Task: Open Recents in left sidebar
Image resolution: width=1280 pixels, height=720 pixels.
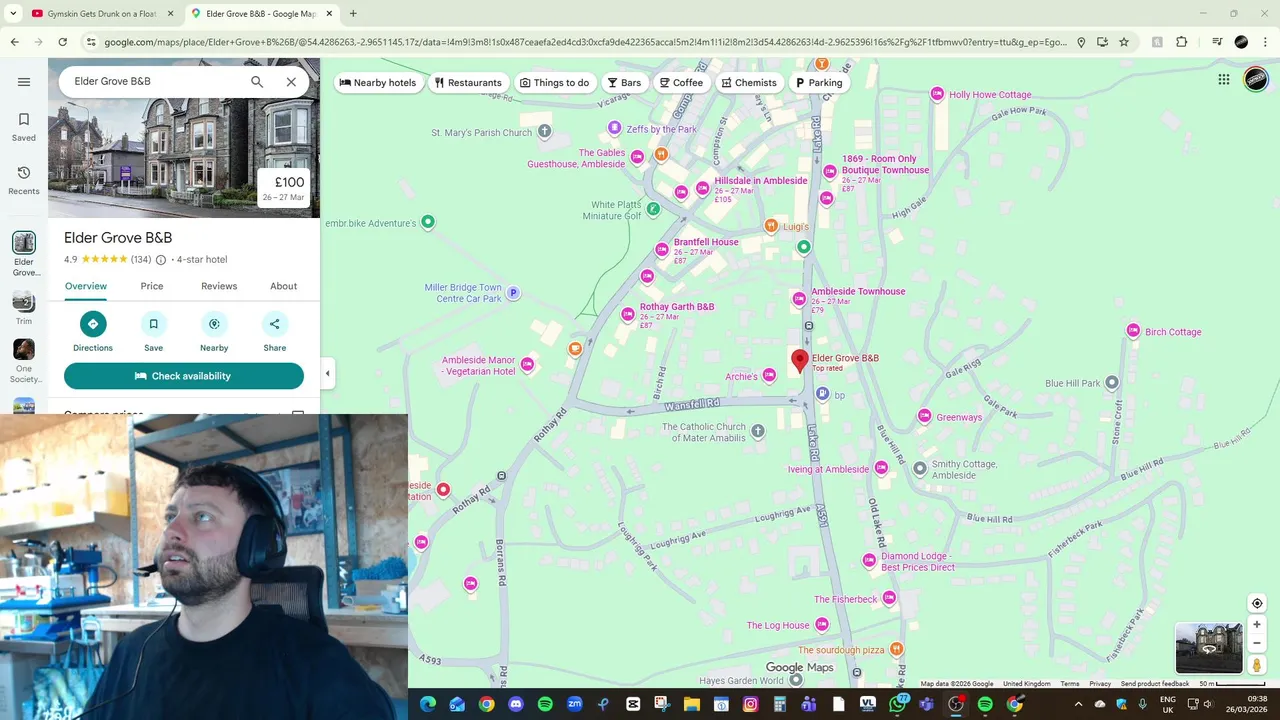Action: click(24, 180)
